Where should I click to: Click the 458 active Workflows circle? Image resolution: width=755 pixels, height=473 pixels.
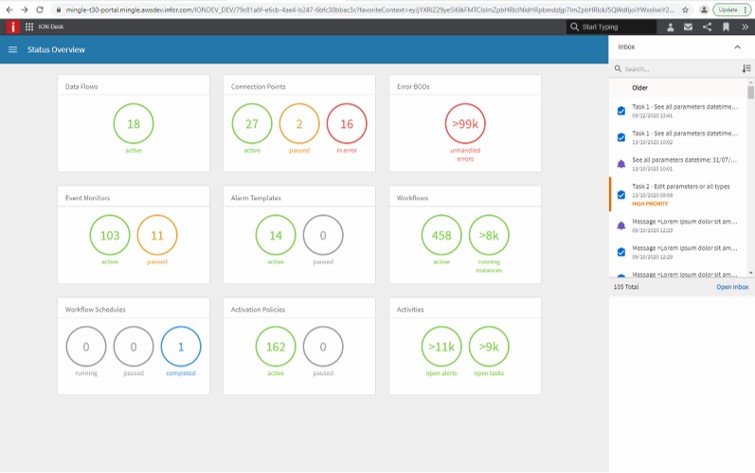442,235
